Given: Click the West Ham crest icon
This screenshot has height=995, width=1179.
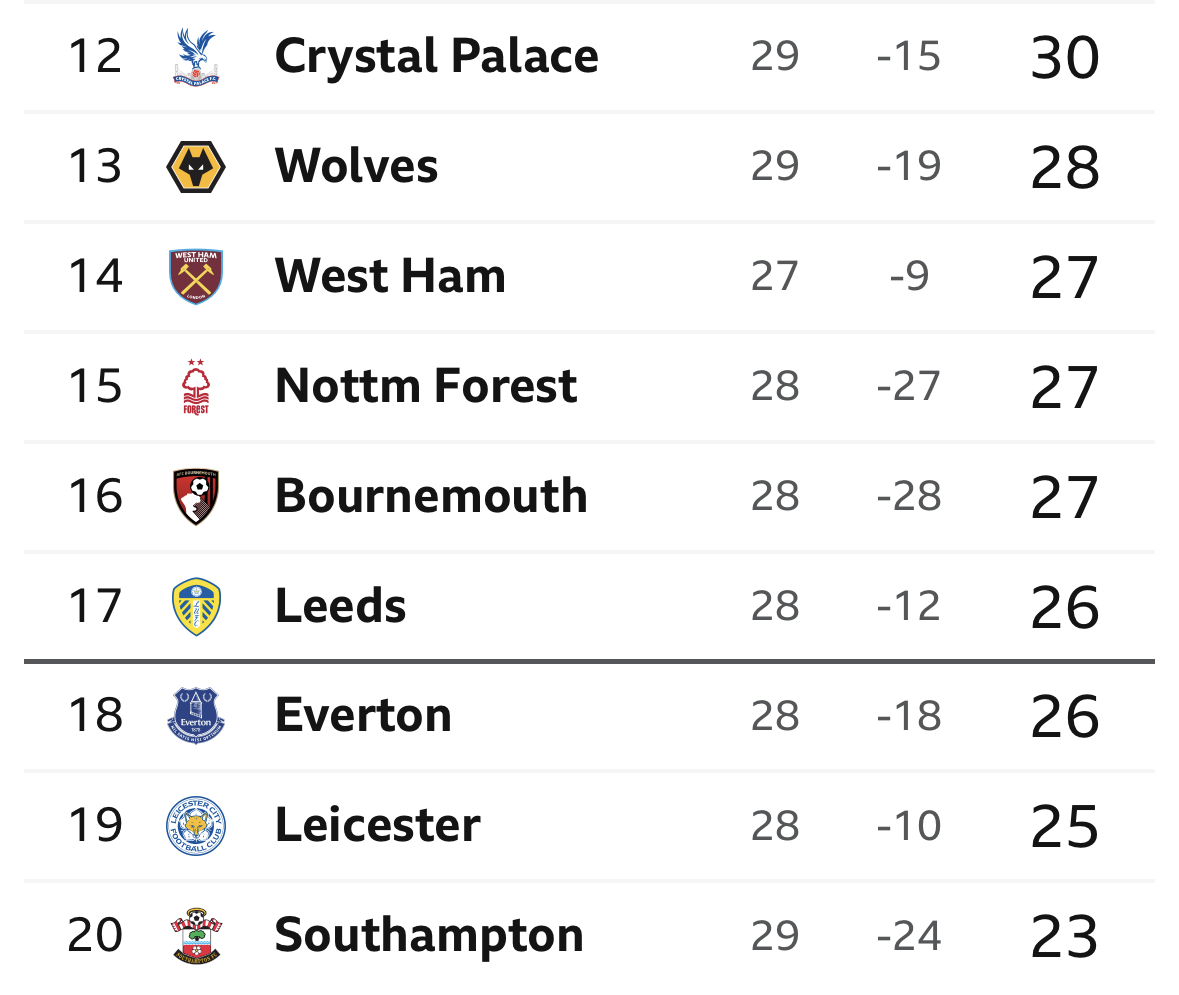Looking at the screenshot, I should pyautogui.click(x=195, y=276).
